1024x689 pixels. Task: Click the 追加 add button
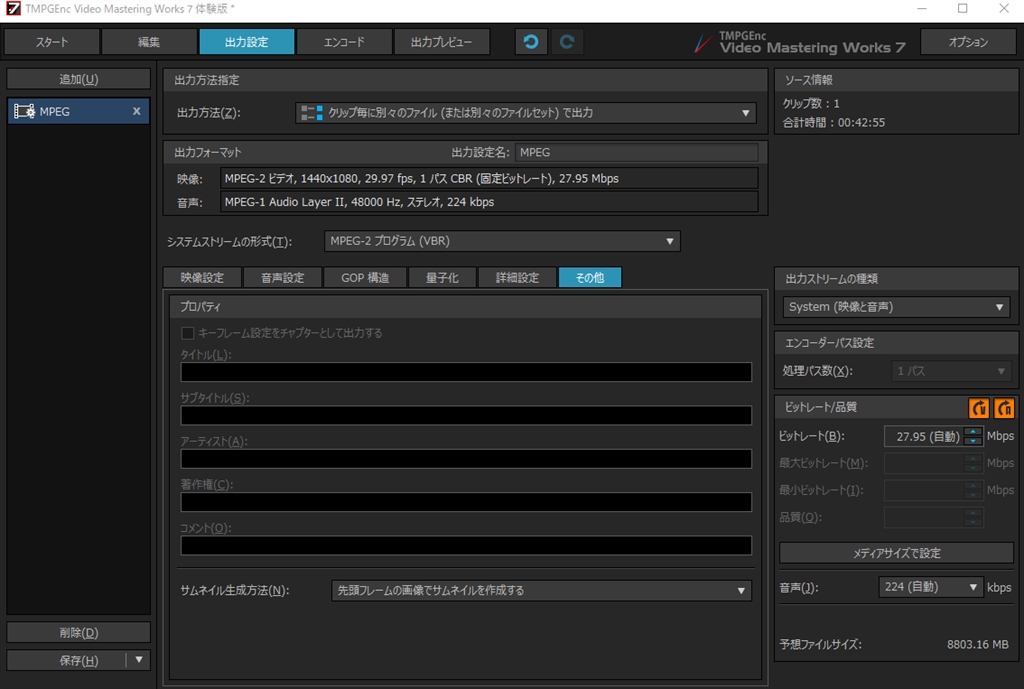[x=77, y=78]
